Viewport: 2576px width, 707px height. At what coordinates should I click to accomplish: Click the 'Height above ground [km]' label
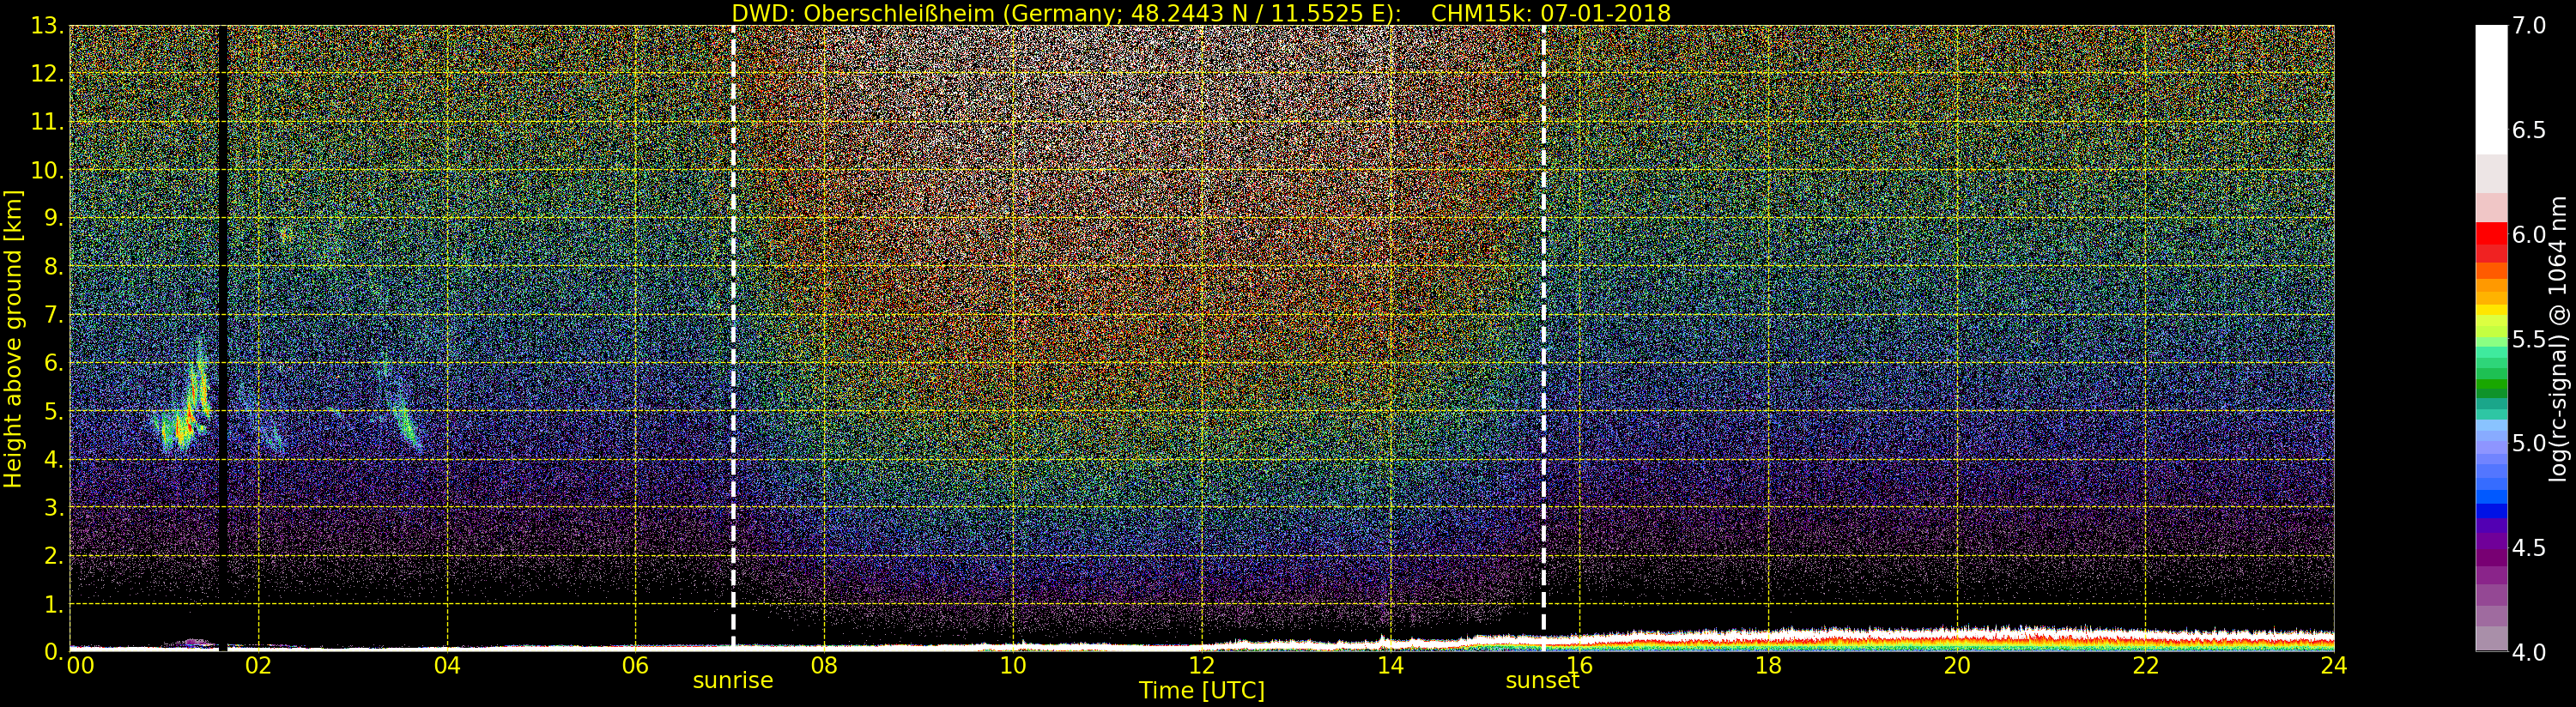click(13, 338)
